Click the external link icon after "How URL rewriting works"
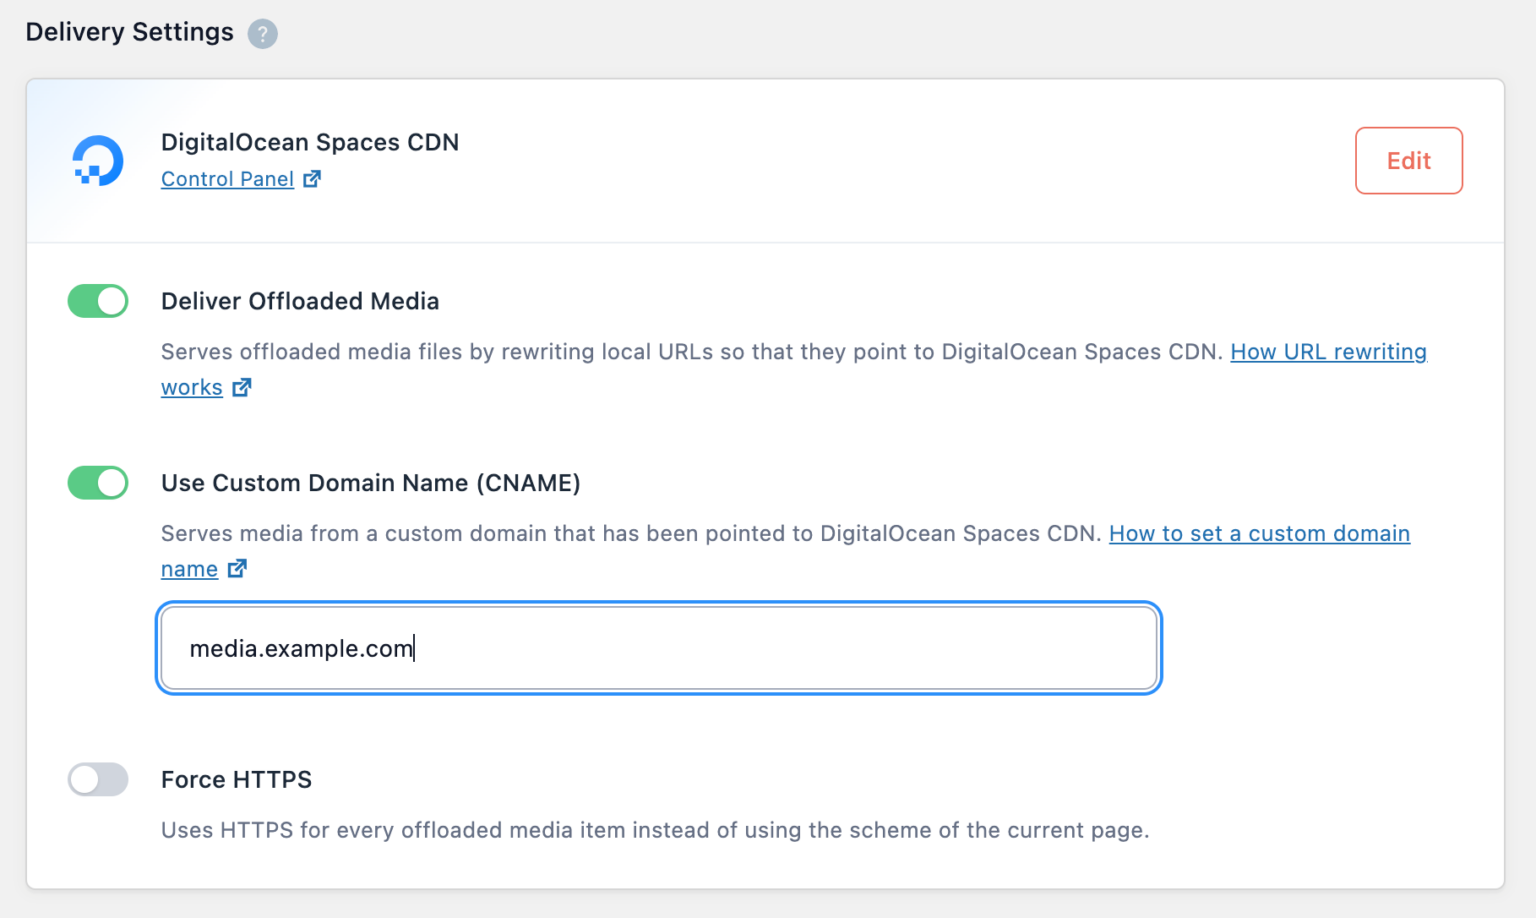The height and width of the screenshot is (918, 1536). tap(241, 387)
